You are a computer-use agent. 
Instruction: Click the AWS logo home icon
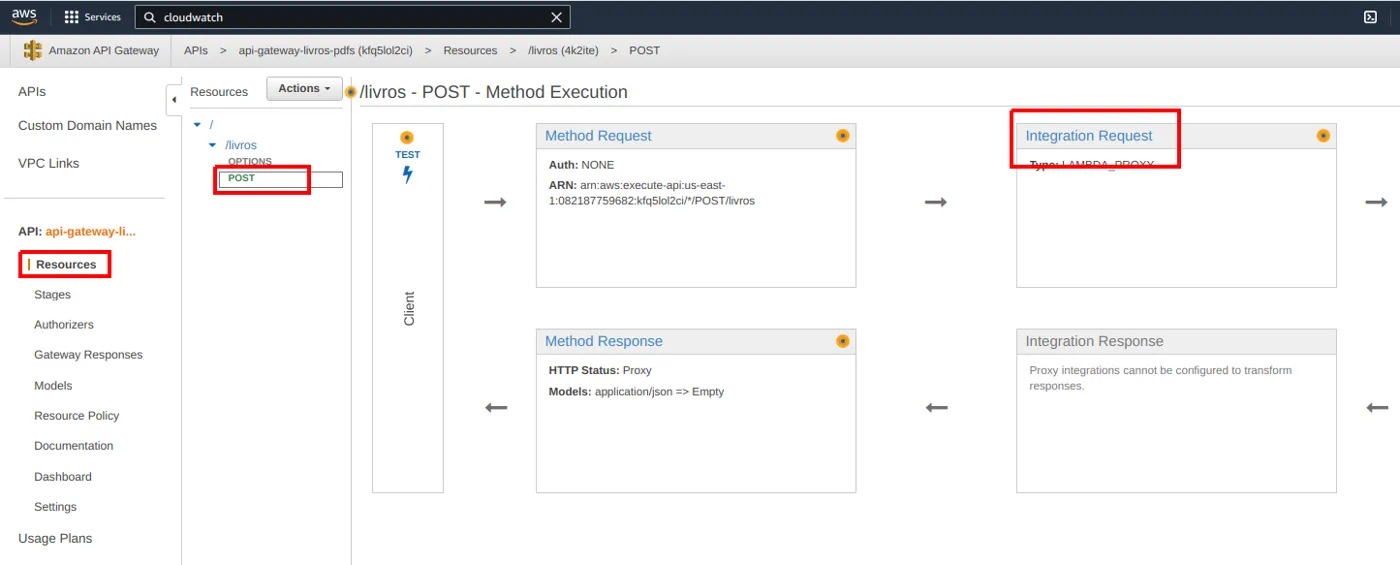pos(25,16)
